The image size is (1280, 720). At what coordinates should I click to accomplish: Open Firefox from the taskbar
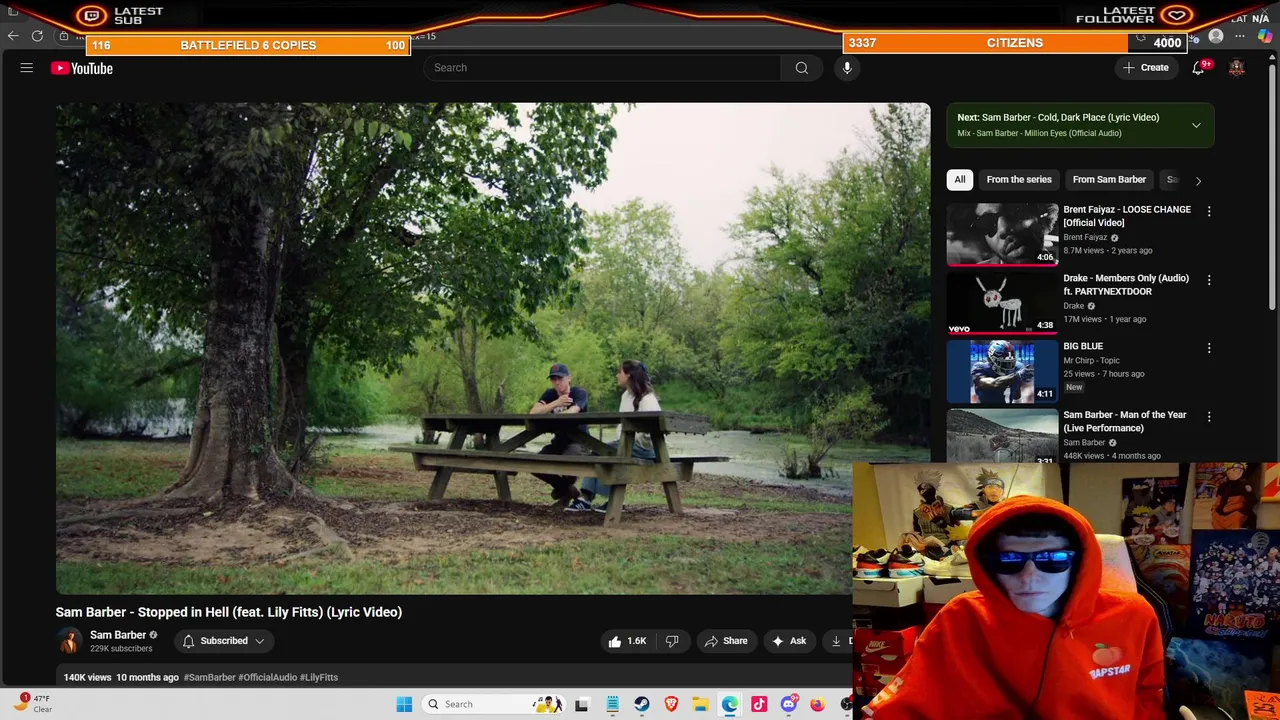coord(818,704)
